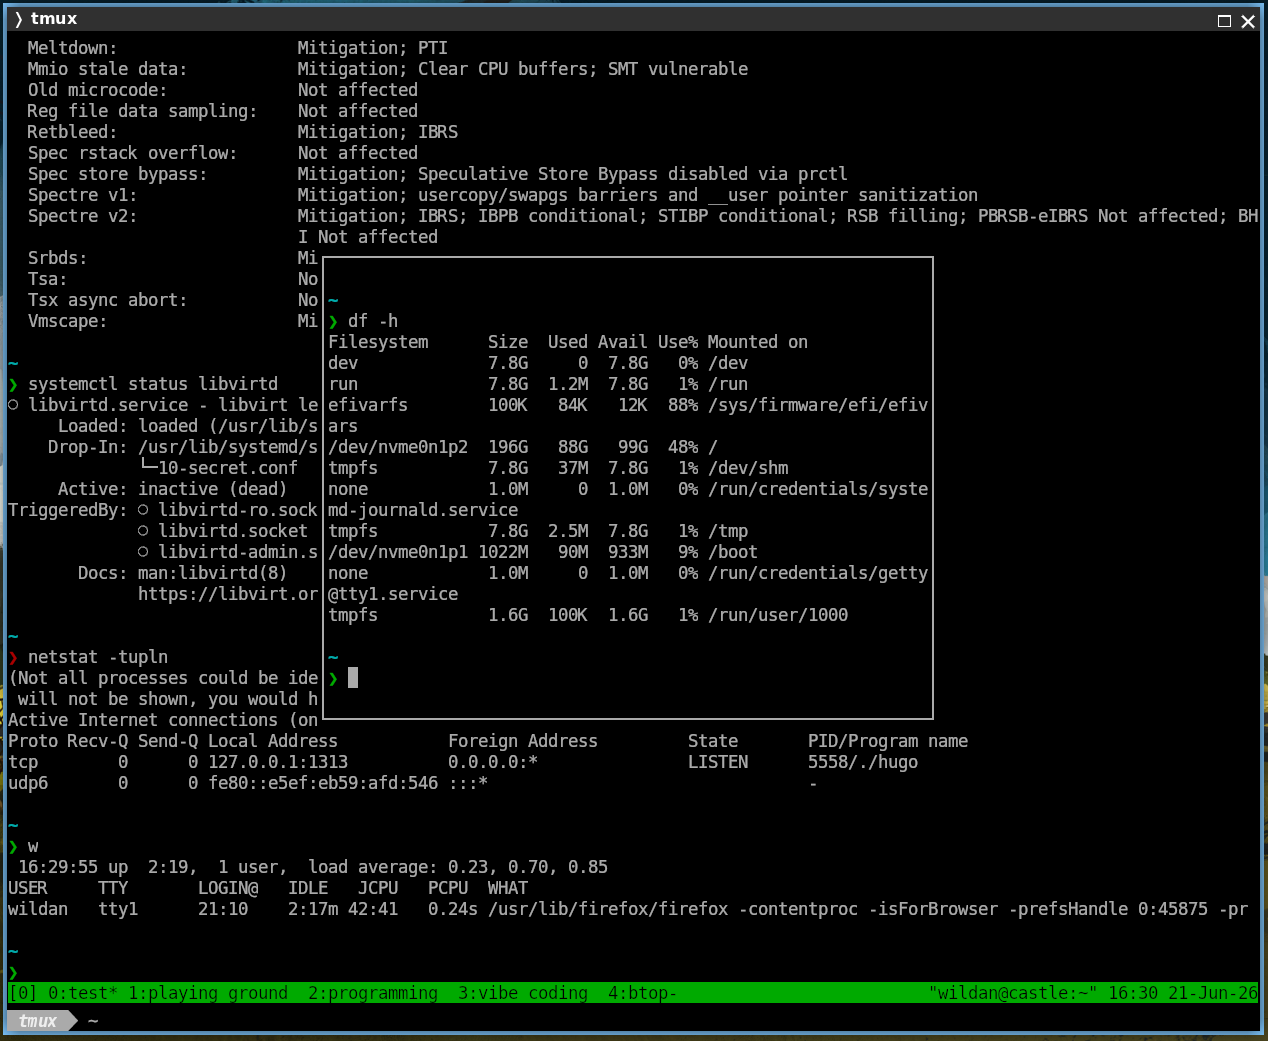This screenshot has width=1268, height=1041.
Task: Click the "Tsx async abort" label
Action: pos(108,300)
